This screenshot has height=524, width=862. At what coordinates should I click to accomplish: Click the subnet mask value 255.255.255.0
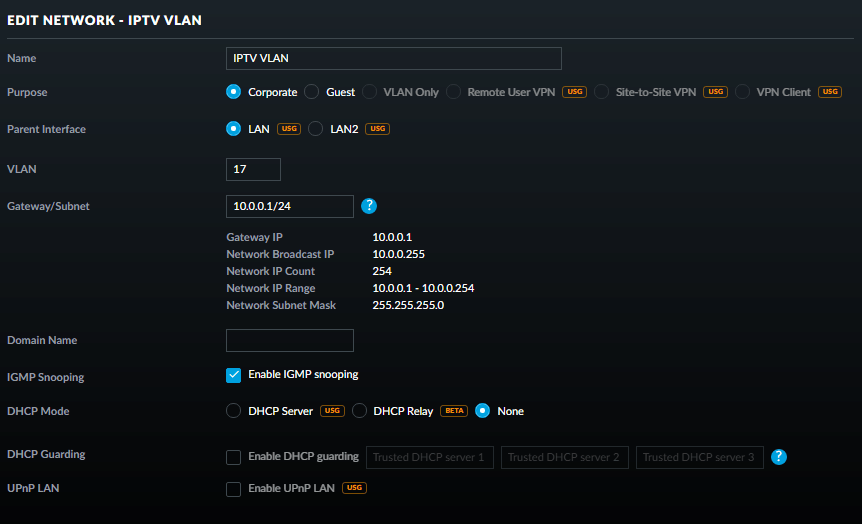pos(408,305)
